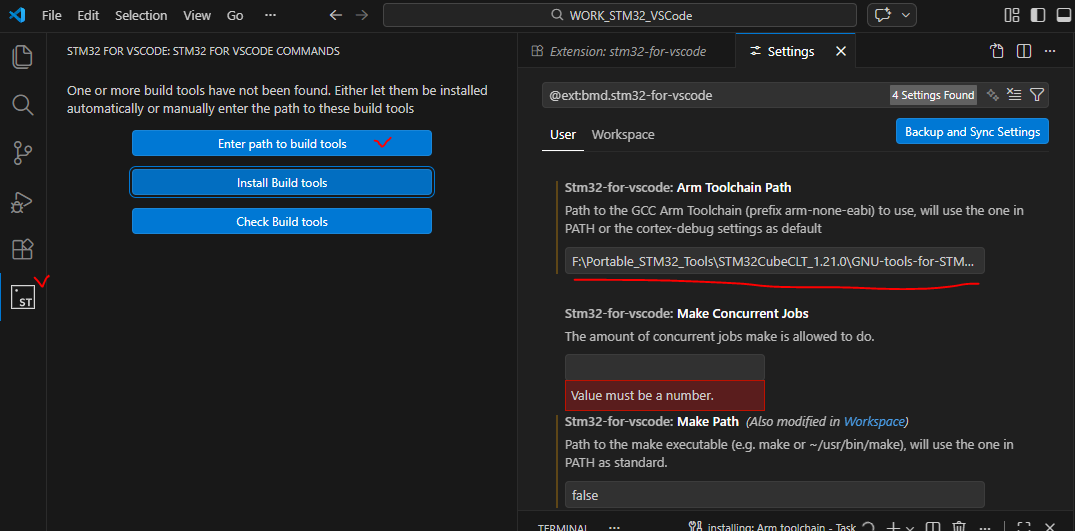1075x531 pixels.
Task: Split the editor to the right
Action: 1024,51
